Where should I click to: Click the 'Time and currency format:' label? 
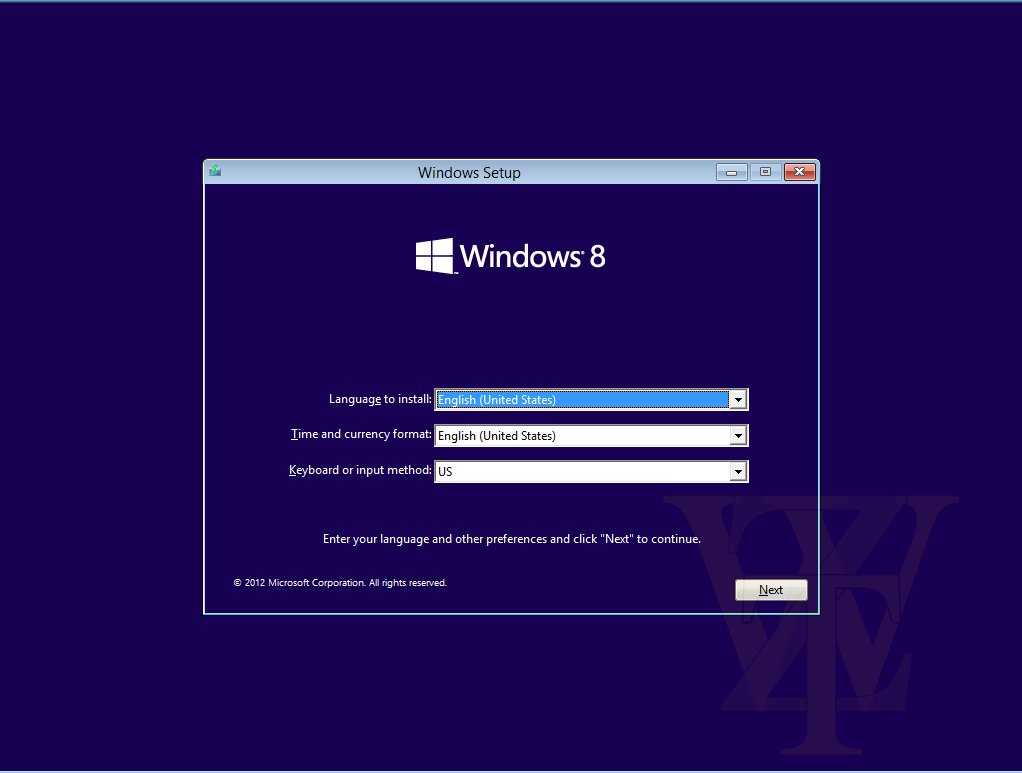point(361,434)
